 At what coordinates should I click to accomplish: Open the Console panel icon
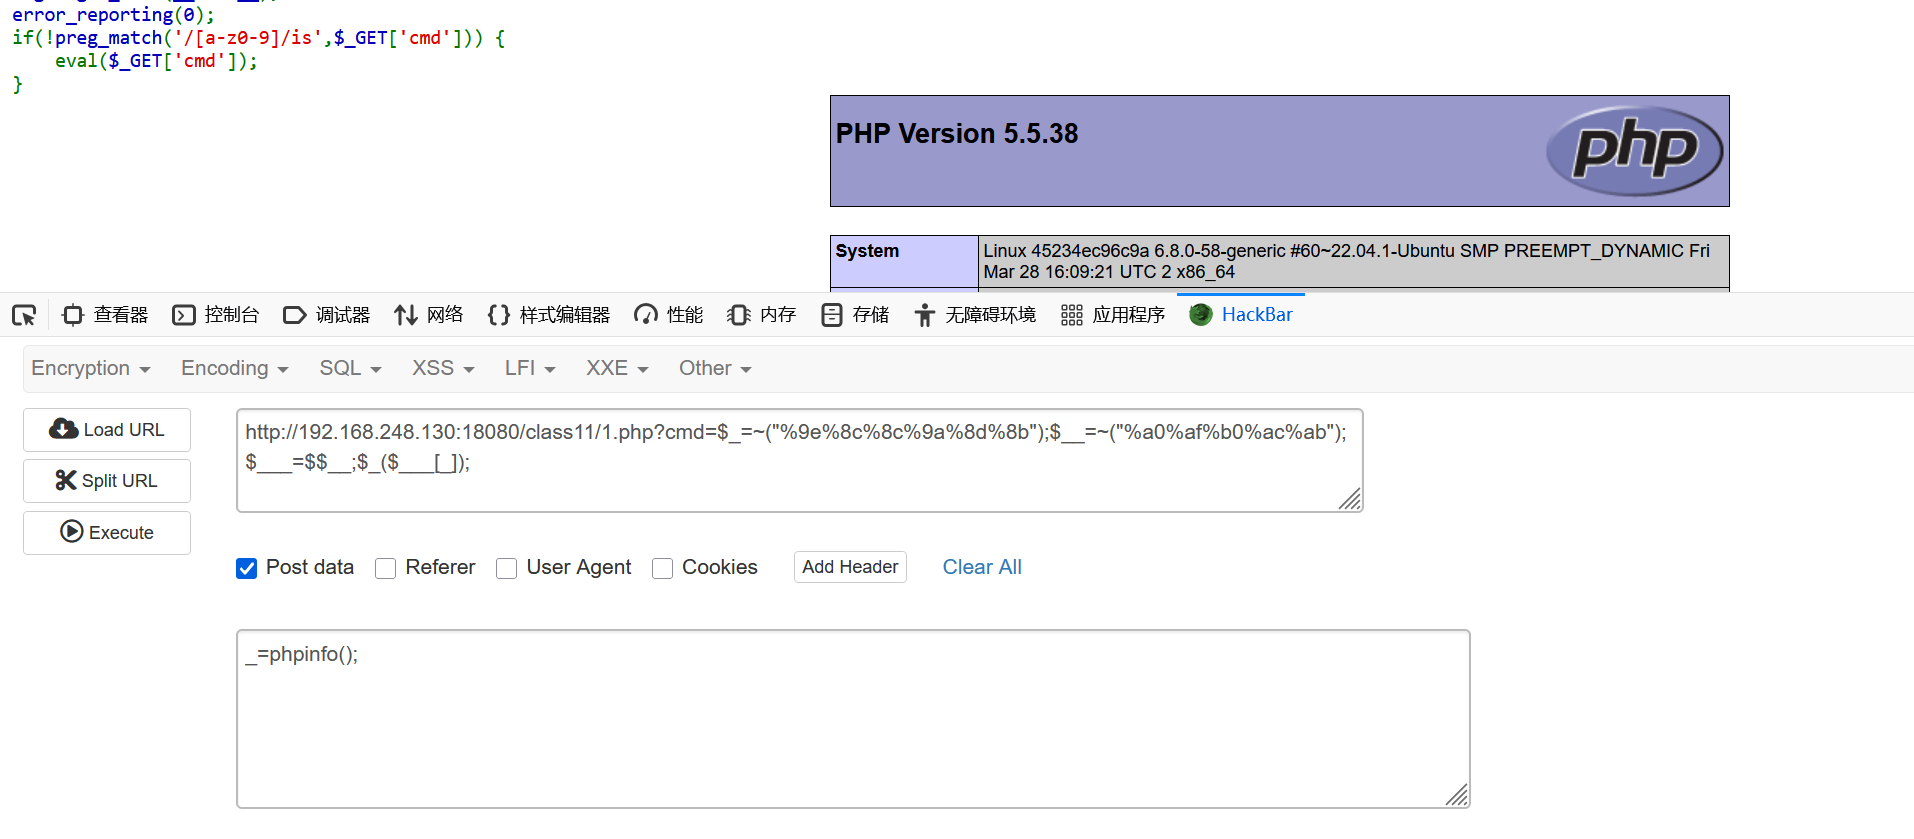click(184, 315)
